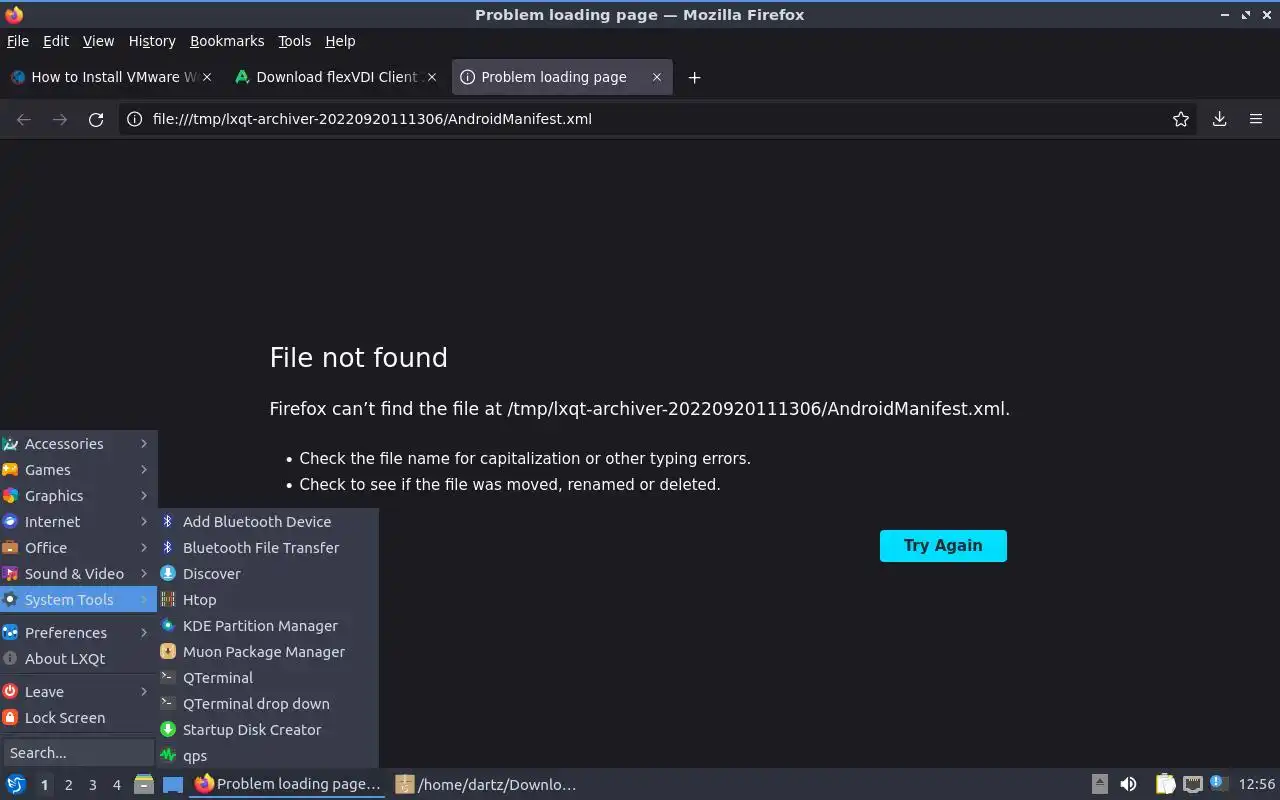Click the back navigation arrow
Screen dimensions: 1280x800
[24, 119]
